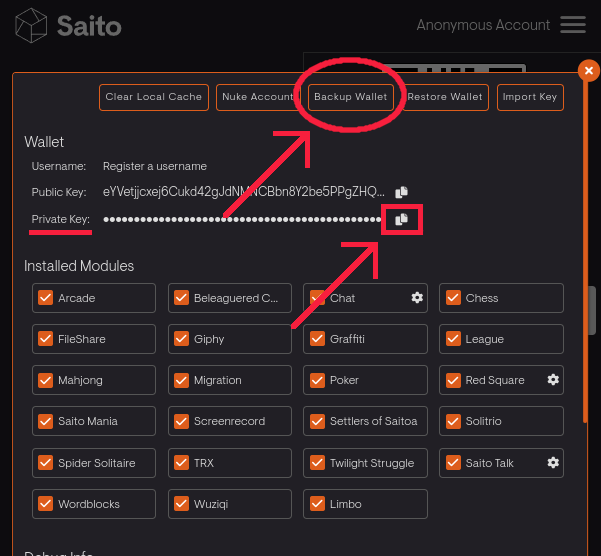The image size is (601, 556).
Task: Click the Saito brand name text
Action: (x=89, y=26)
